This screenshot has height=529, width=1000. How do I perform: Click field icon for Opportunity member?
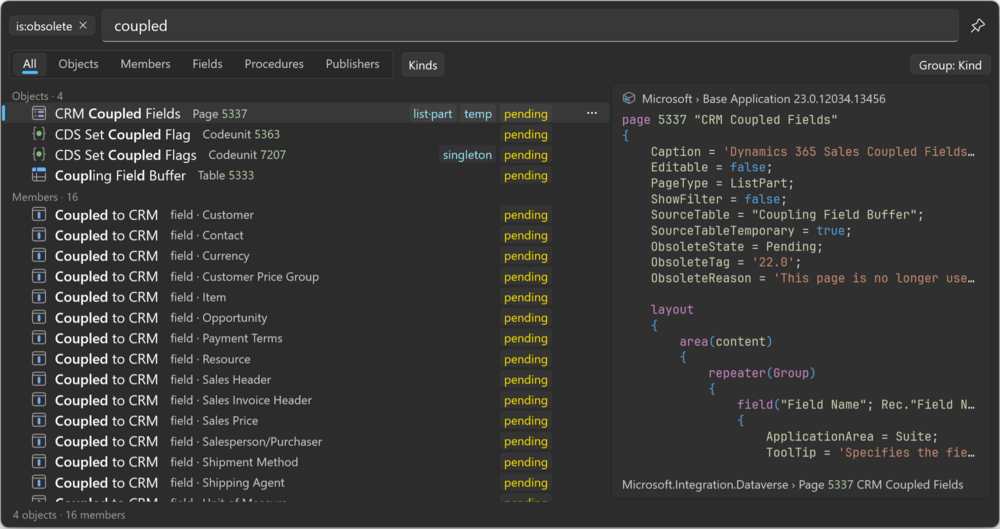tap(39, 317)
